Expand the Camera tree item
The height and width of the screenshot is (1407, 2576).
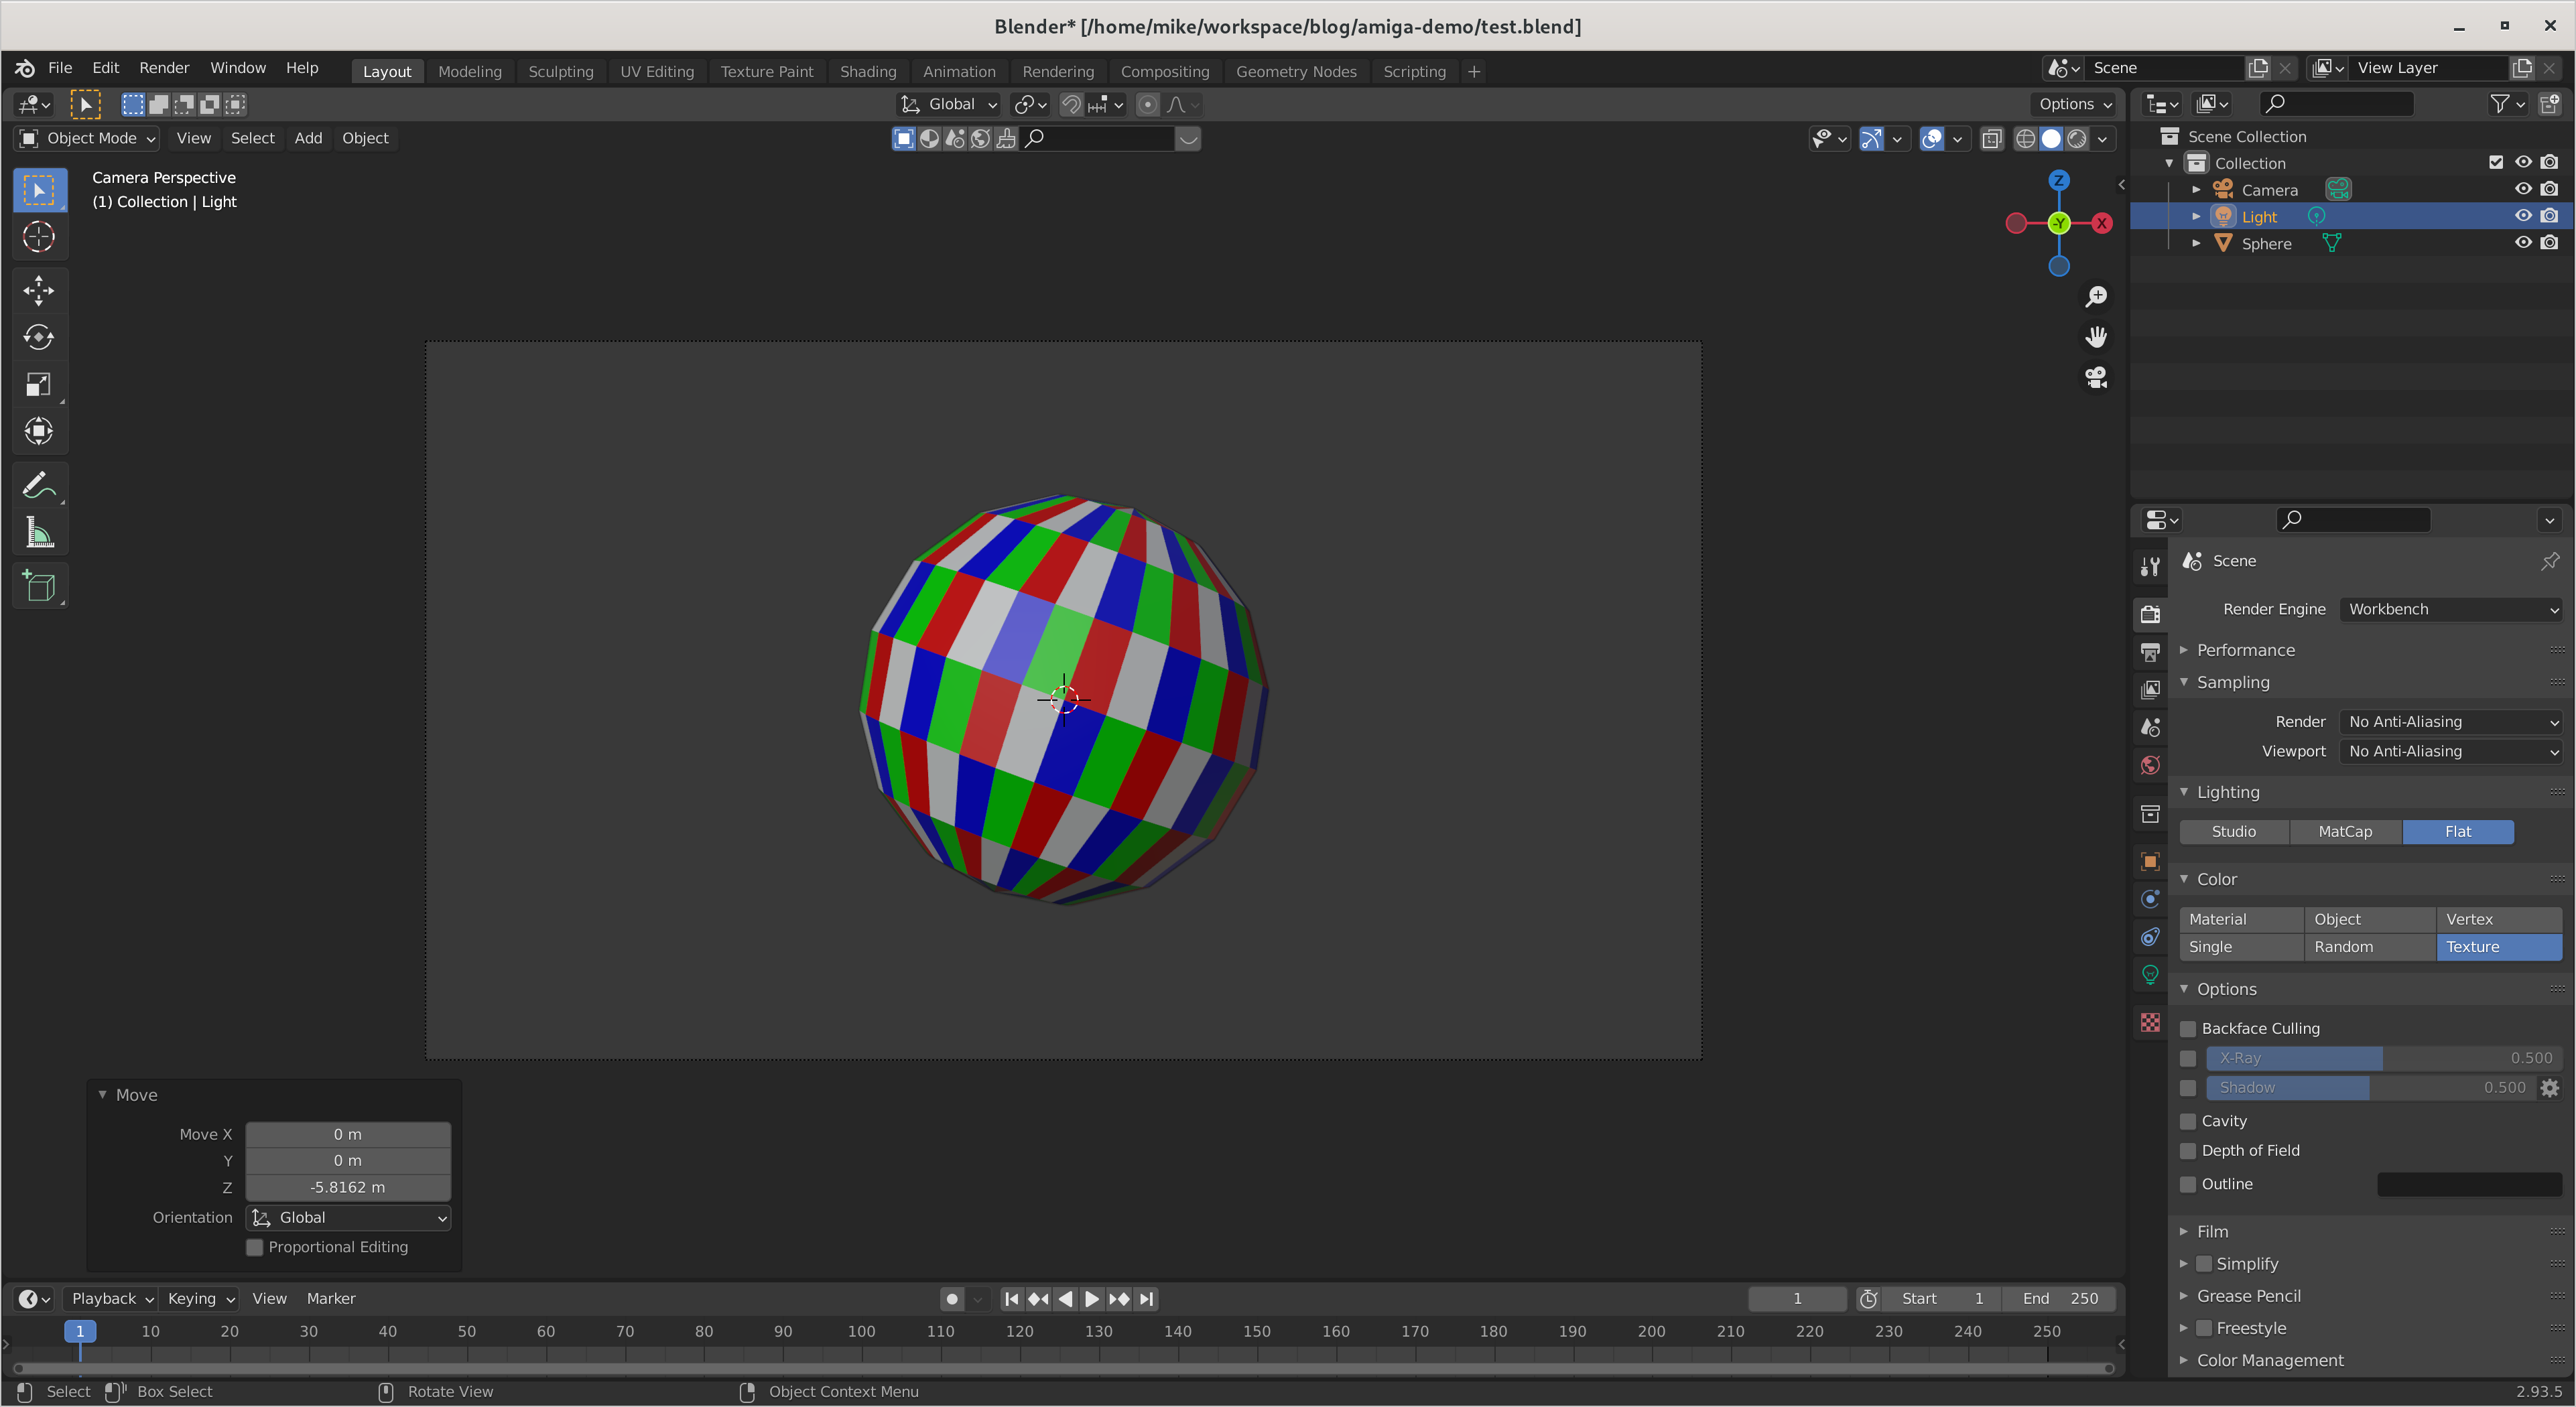2196,190
